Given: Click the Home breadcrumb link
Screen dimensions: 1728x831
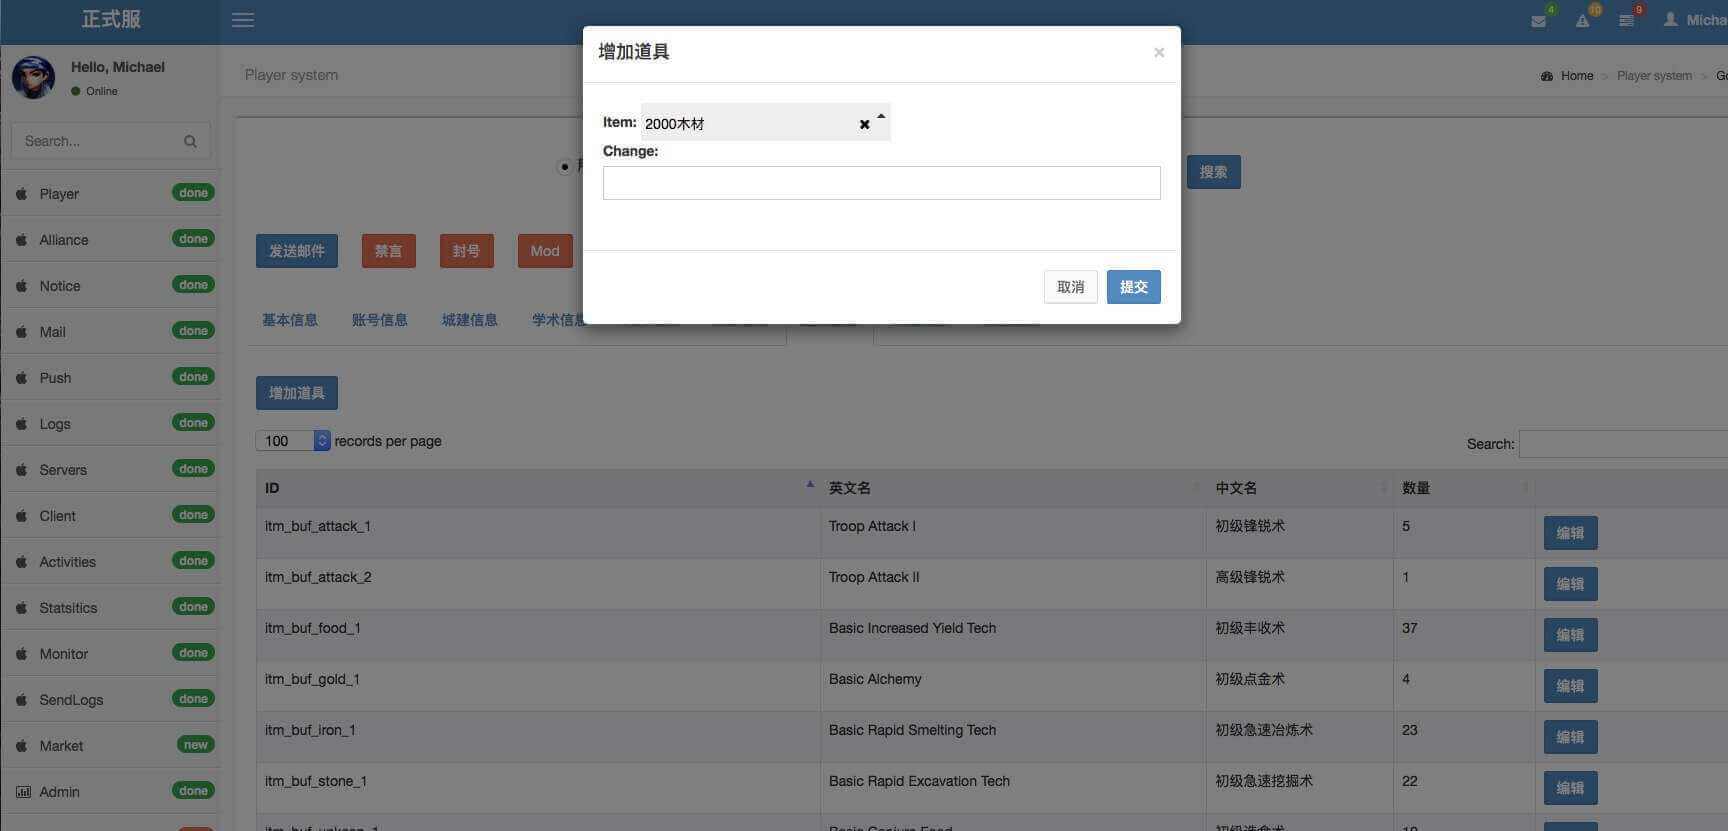Looking at the screenshot, I should pyautogui.click(x=1576, y=76).
